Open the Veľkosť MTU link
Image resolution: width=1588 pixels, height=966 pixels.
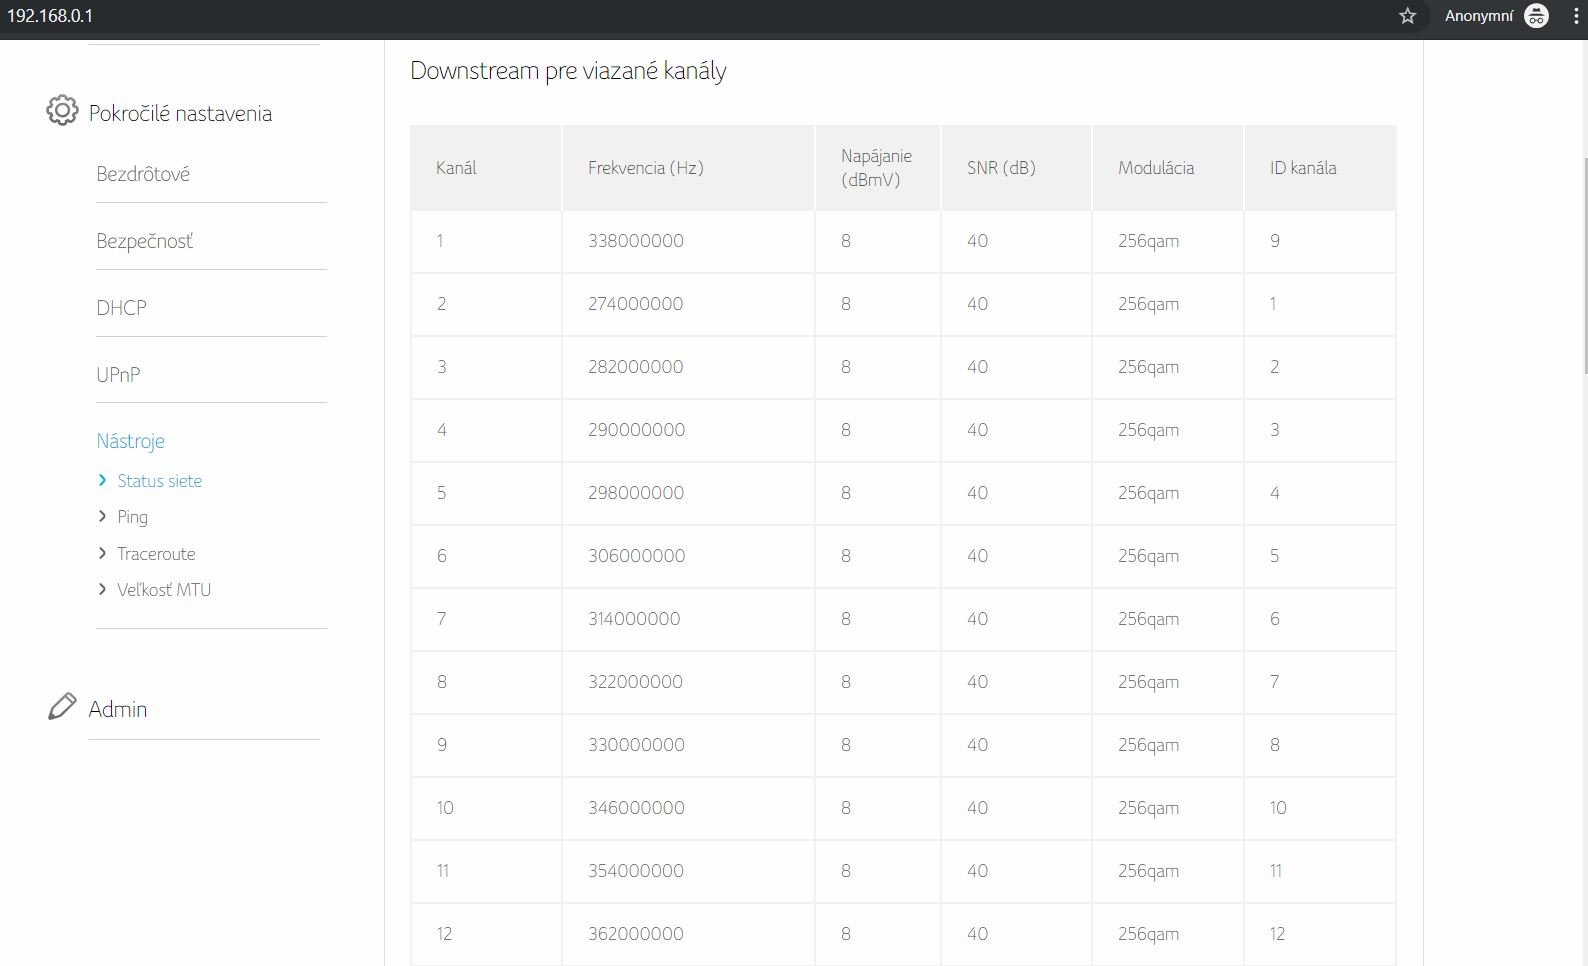pos(164,590)
